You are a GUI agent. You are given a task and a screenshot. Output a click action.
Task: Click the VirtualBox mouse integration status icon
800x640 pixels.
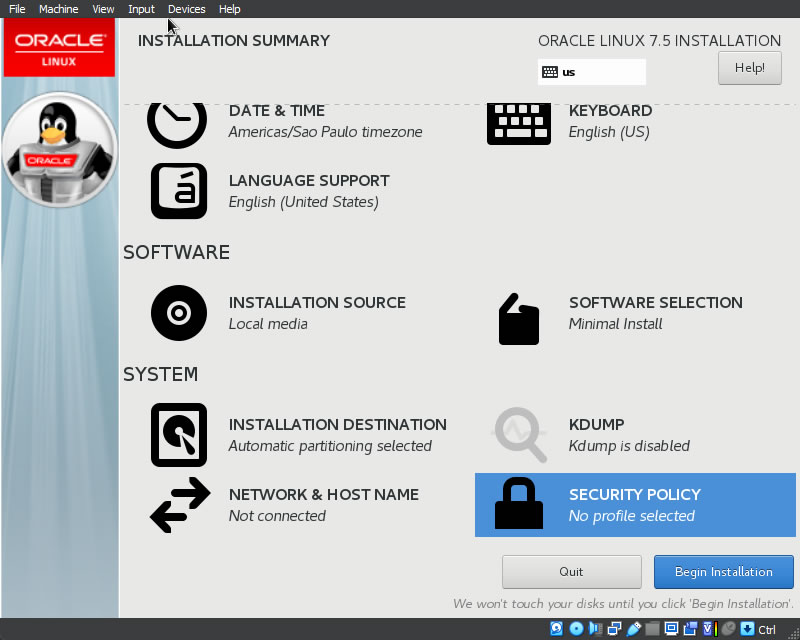729,629
